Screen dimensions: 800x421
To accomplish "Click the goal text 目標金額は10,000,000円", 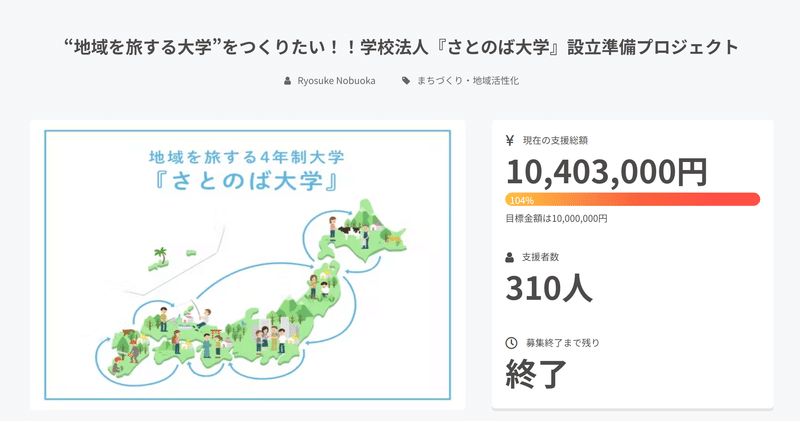I will pos(556,218).
